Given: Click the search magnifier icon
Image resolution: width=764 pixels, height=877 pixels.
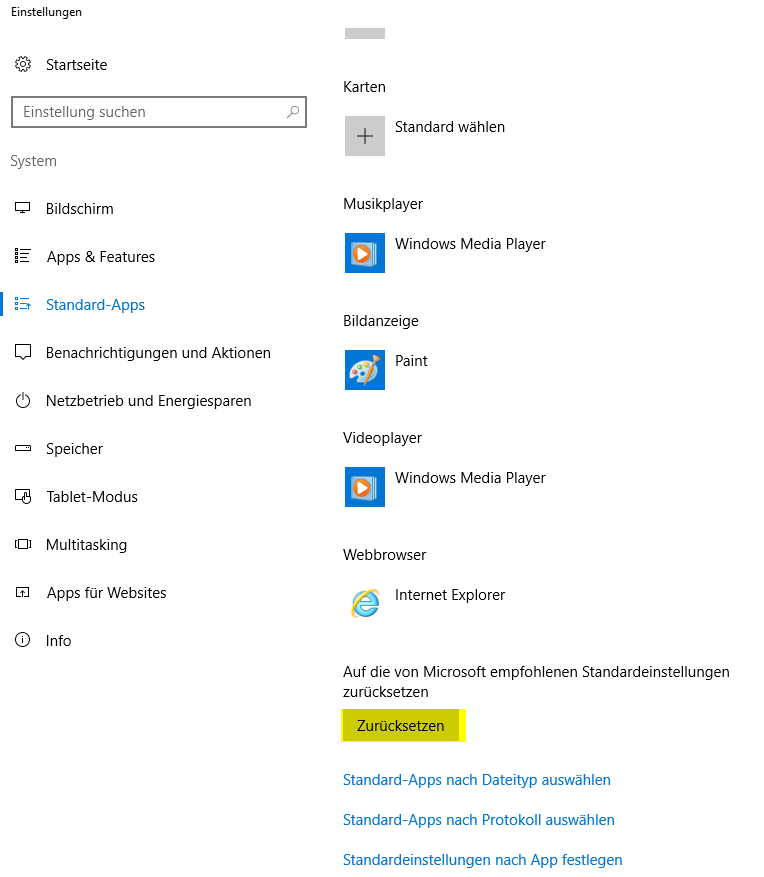Looking at the screenshot, I should pyautogui.click(x=293, y=112).
